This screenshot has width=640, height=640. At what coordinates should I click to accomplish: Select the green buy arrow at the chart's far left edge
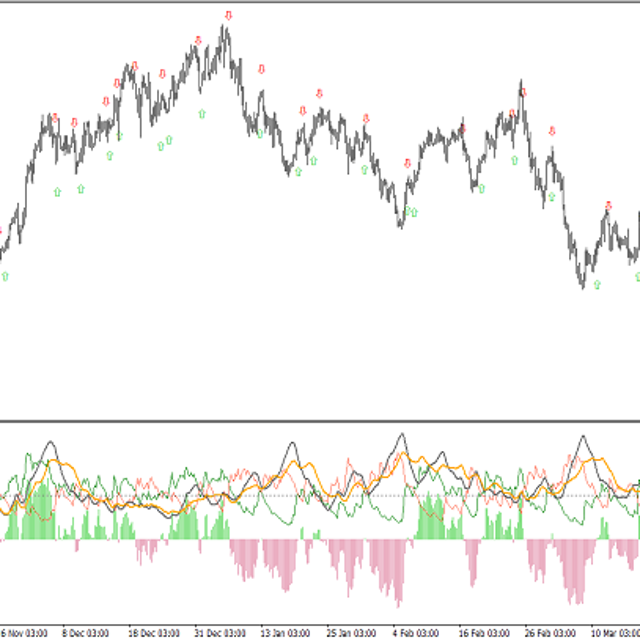tap(5, 275)
